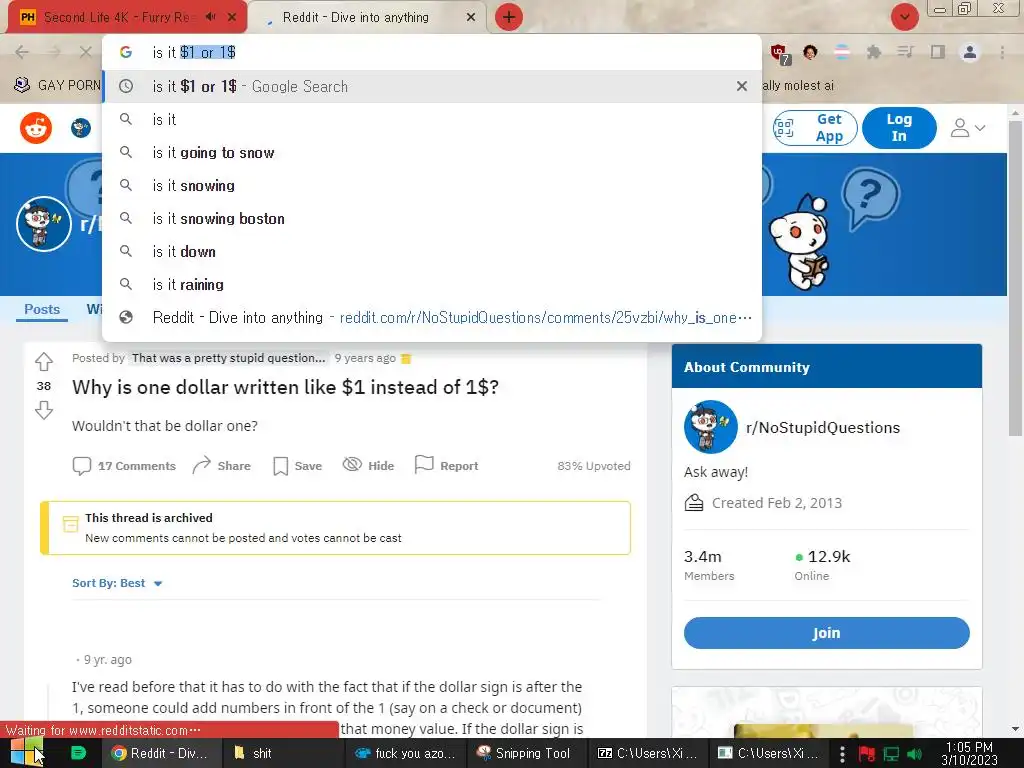This screenshot has width=1024, height=768.
Task: Click in the address bar text
Action: (x=194, y=52)
